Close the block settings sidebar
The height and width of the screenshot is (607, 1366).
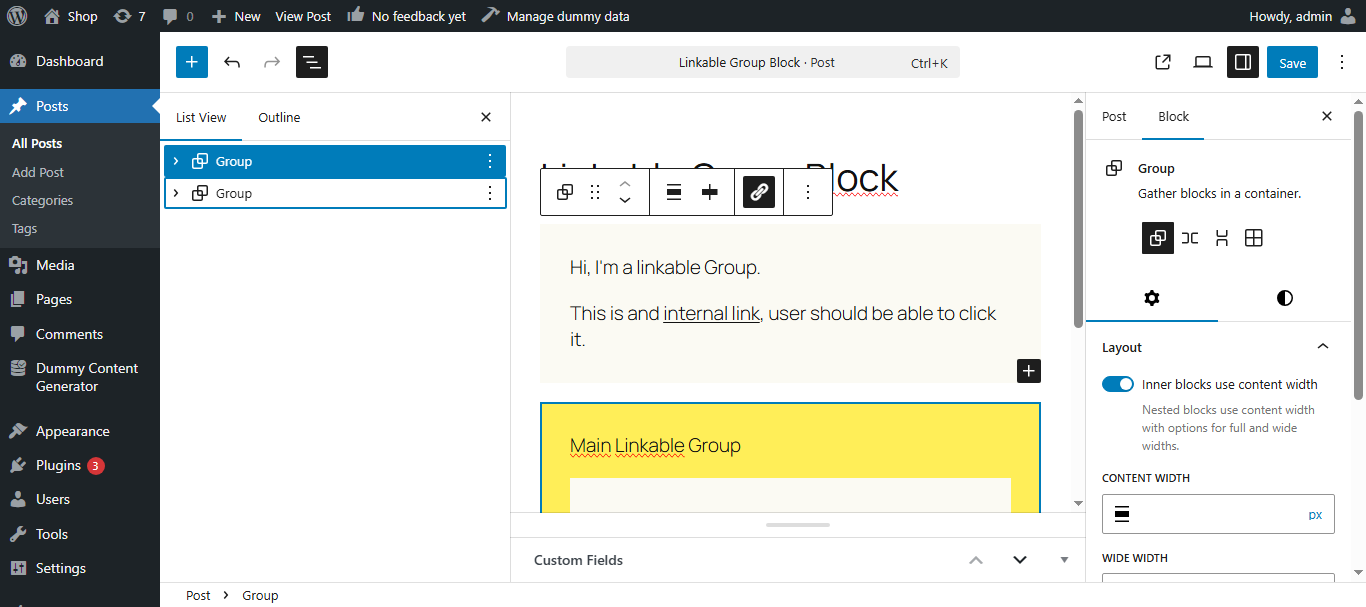point(1327,116)
